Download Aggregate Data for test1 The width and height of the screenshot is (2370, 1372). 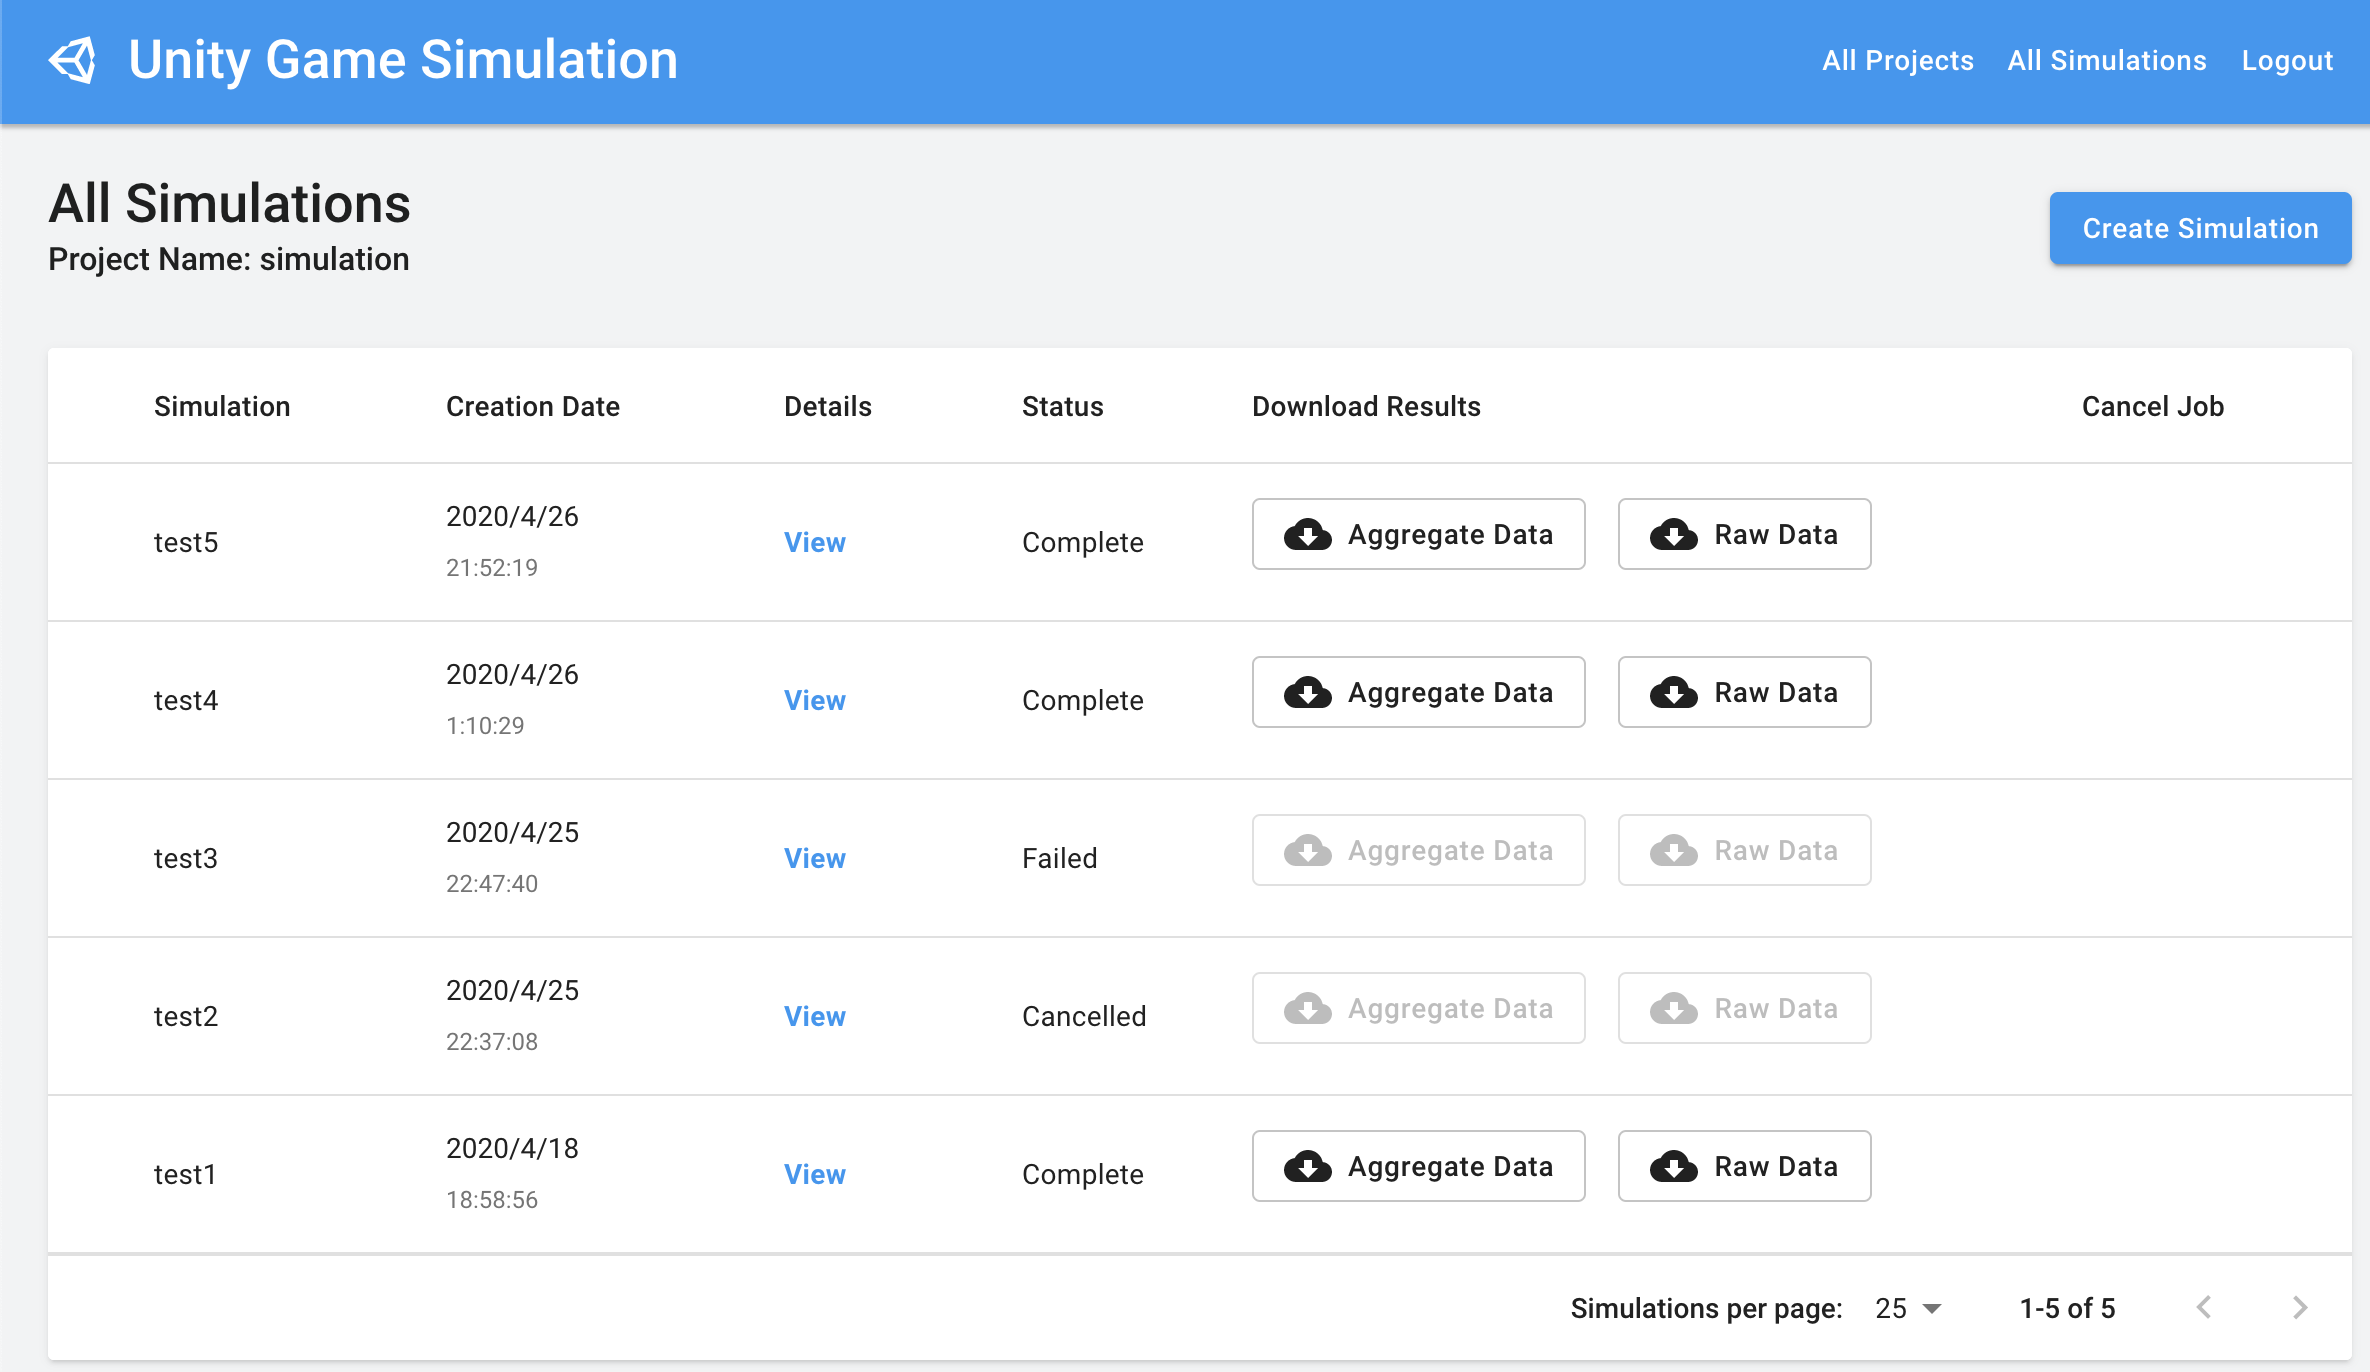(x=1418, y=1166)
